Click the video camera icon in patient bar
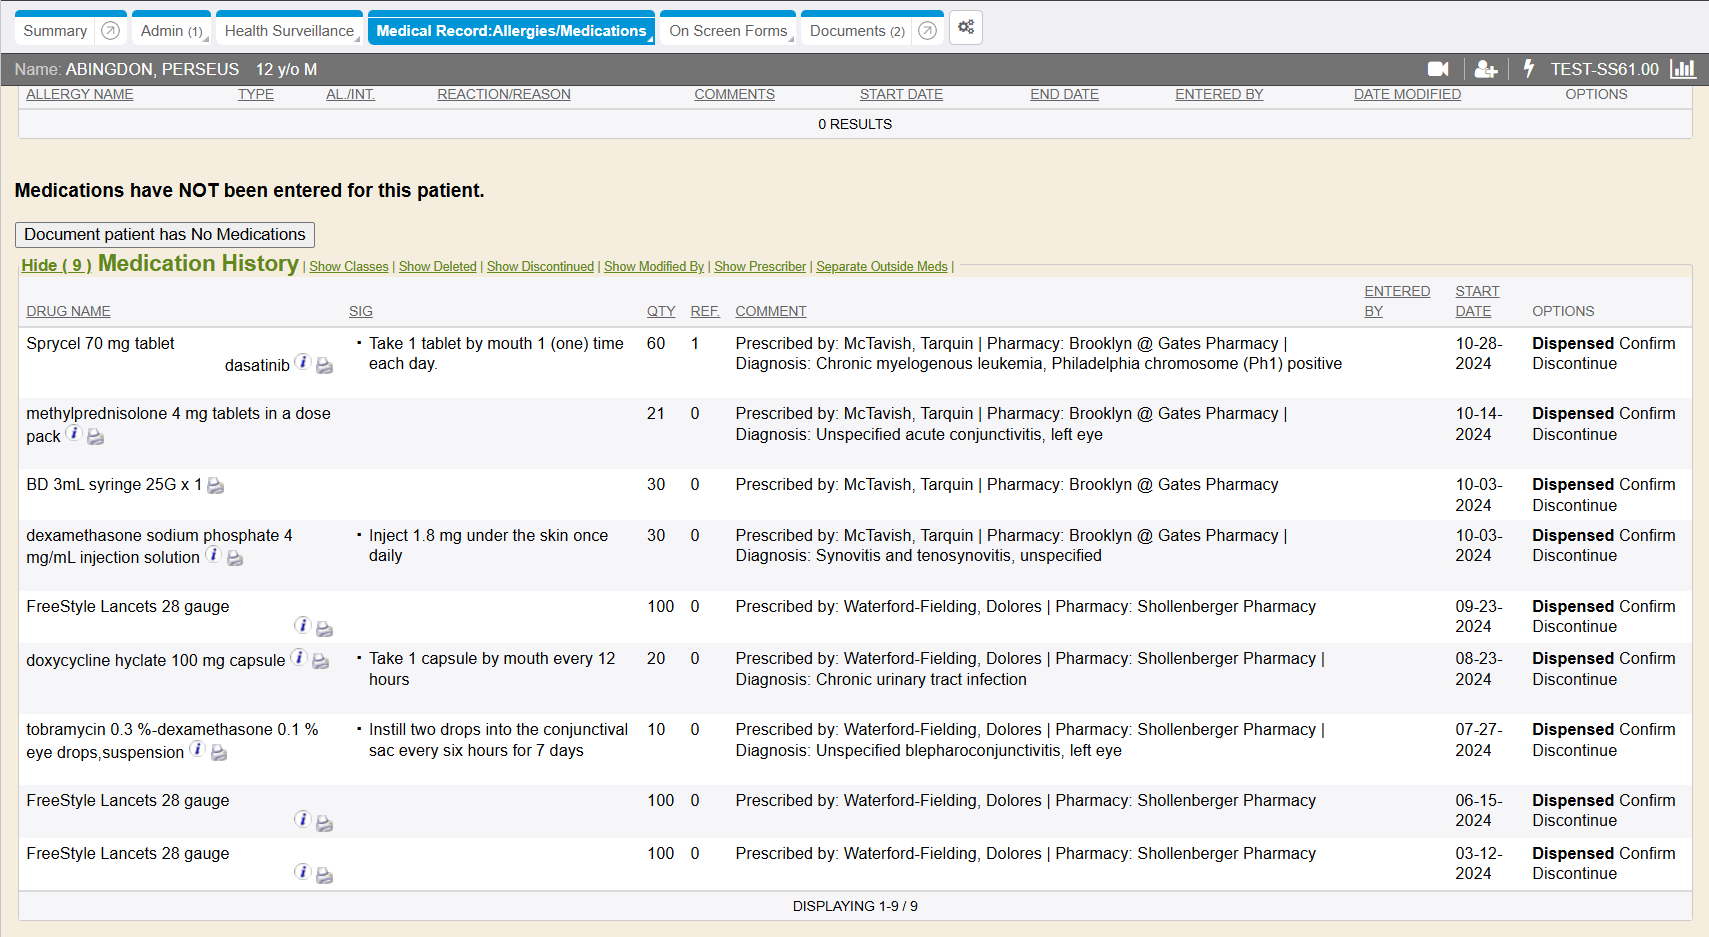 (x=1438, y=69)
